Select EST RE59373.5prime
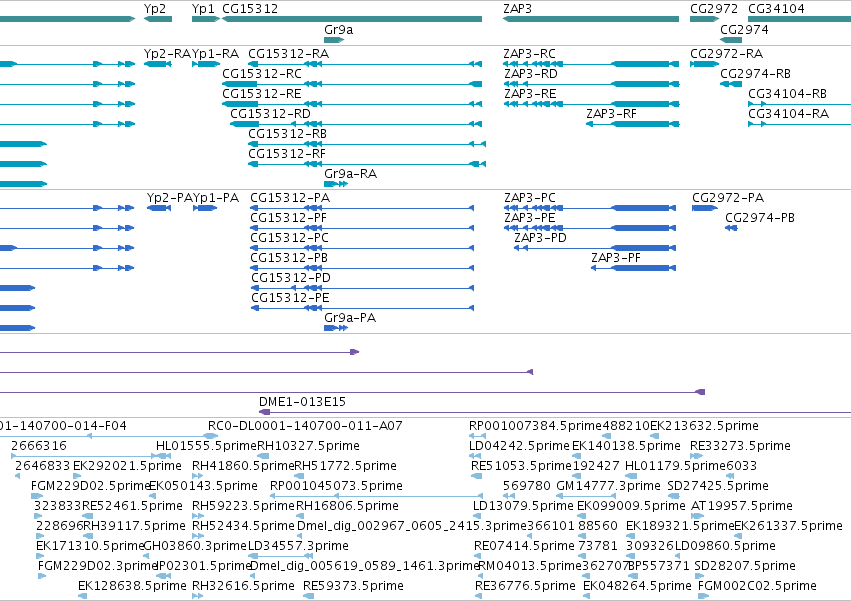This screenshot has height=601, width=851. [353, 586]
